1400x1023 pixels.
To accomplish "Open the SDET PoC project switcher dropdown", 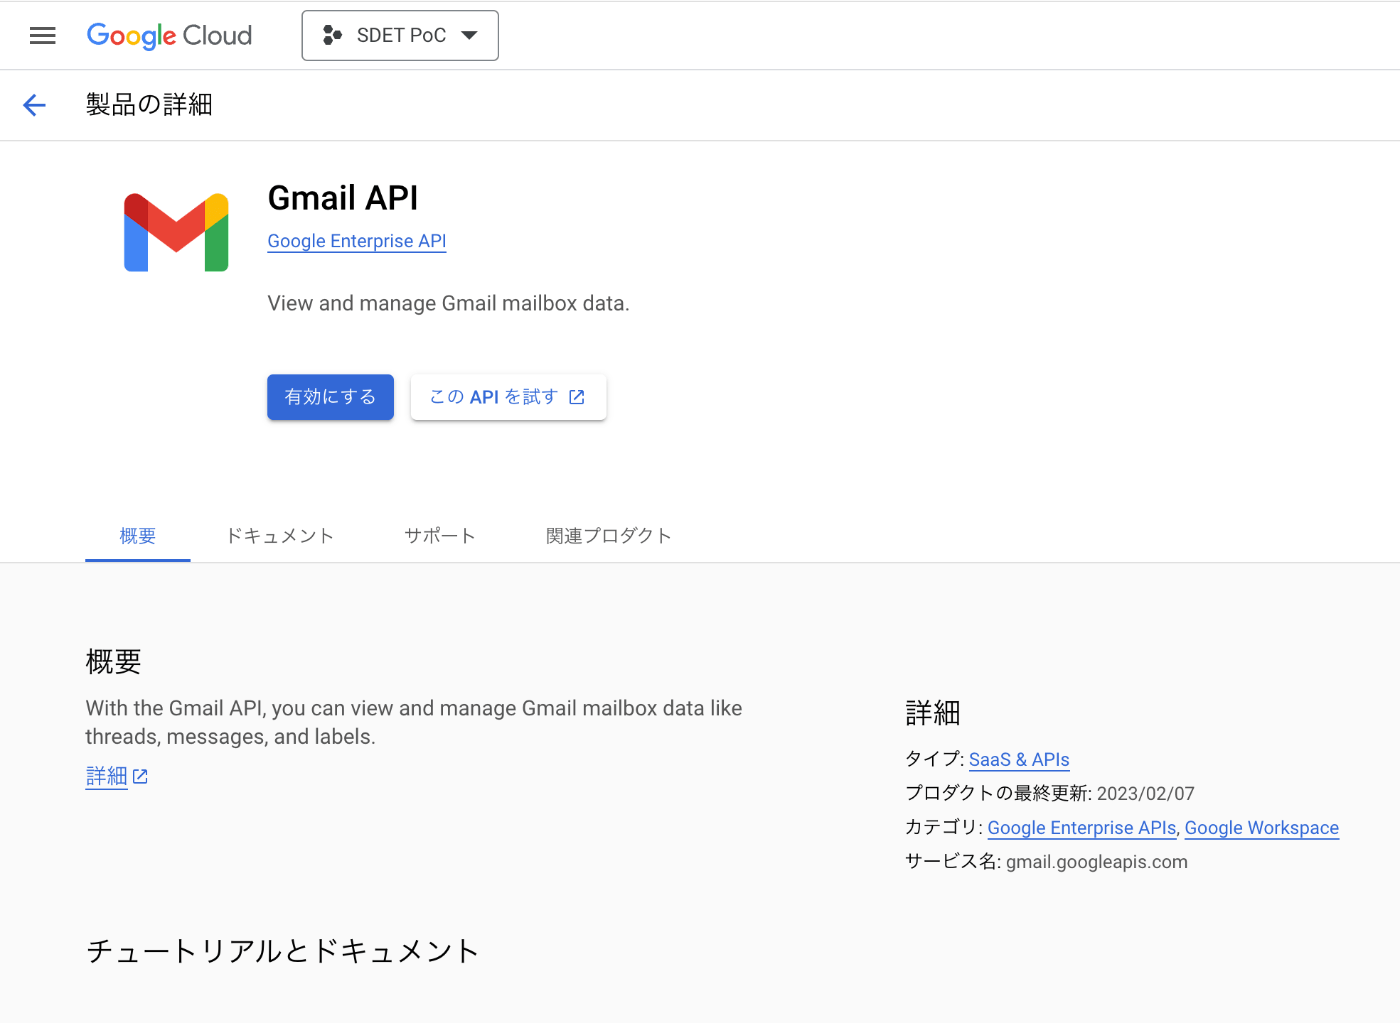I will (x=400, y=35).
